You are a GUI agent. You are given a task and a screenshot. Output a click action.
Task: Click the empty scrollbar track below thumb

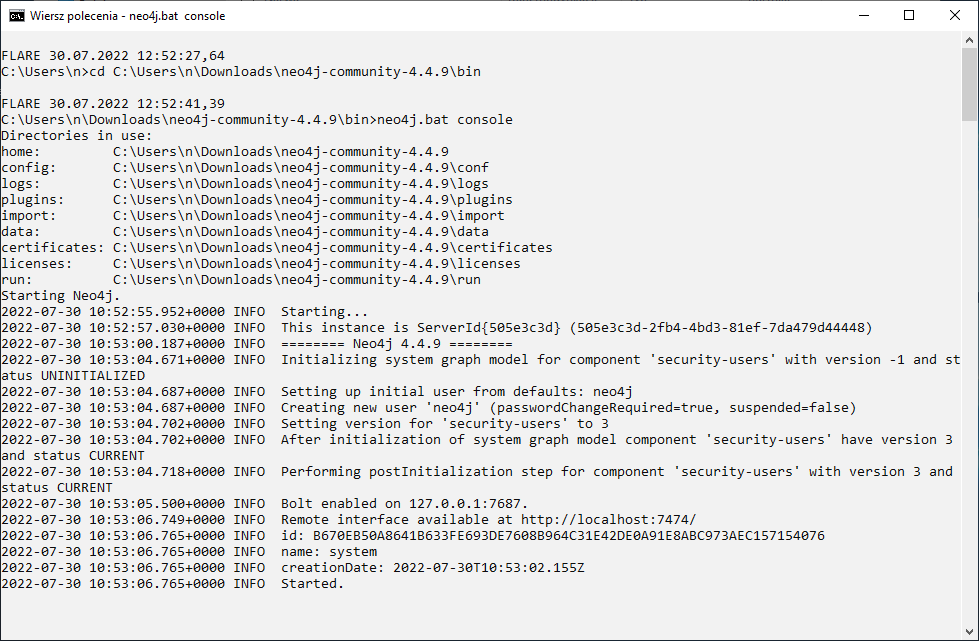pos(969,372)
